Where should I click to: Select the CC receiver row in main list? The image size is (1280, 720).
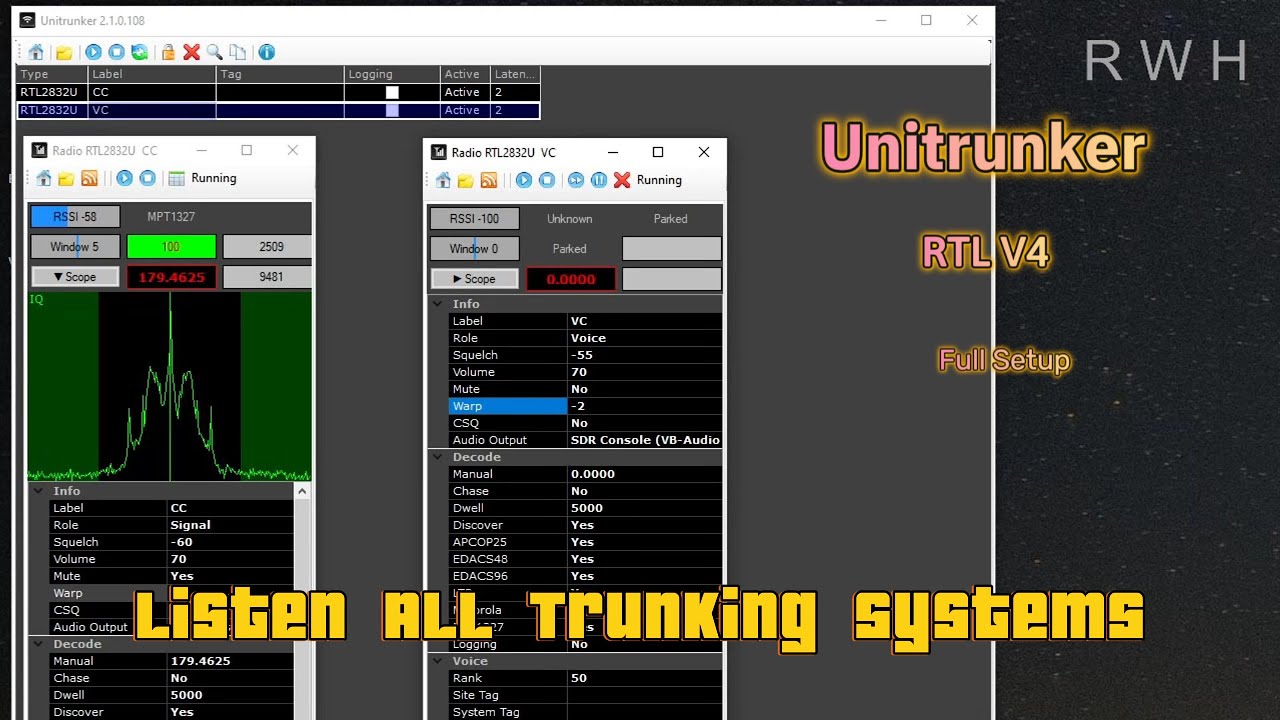tap(278, 92)
